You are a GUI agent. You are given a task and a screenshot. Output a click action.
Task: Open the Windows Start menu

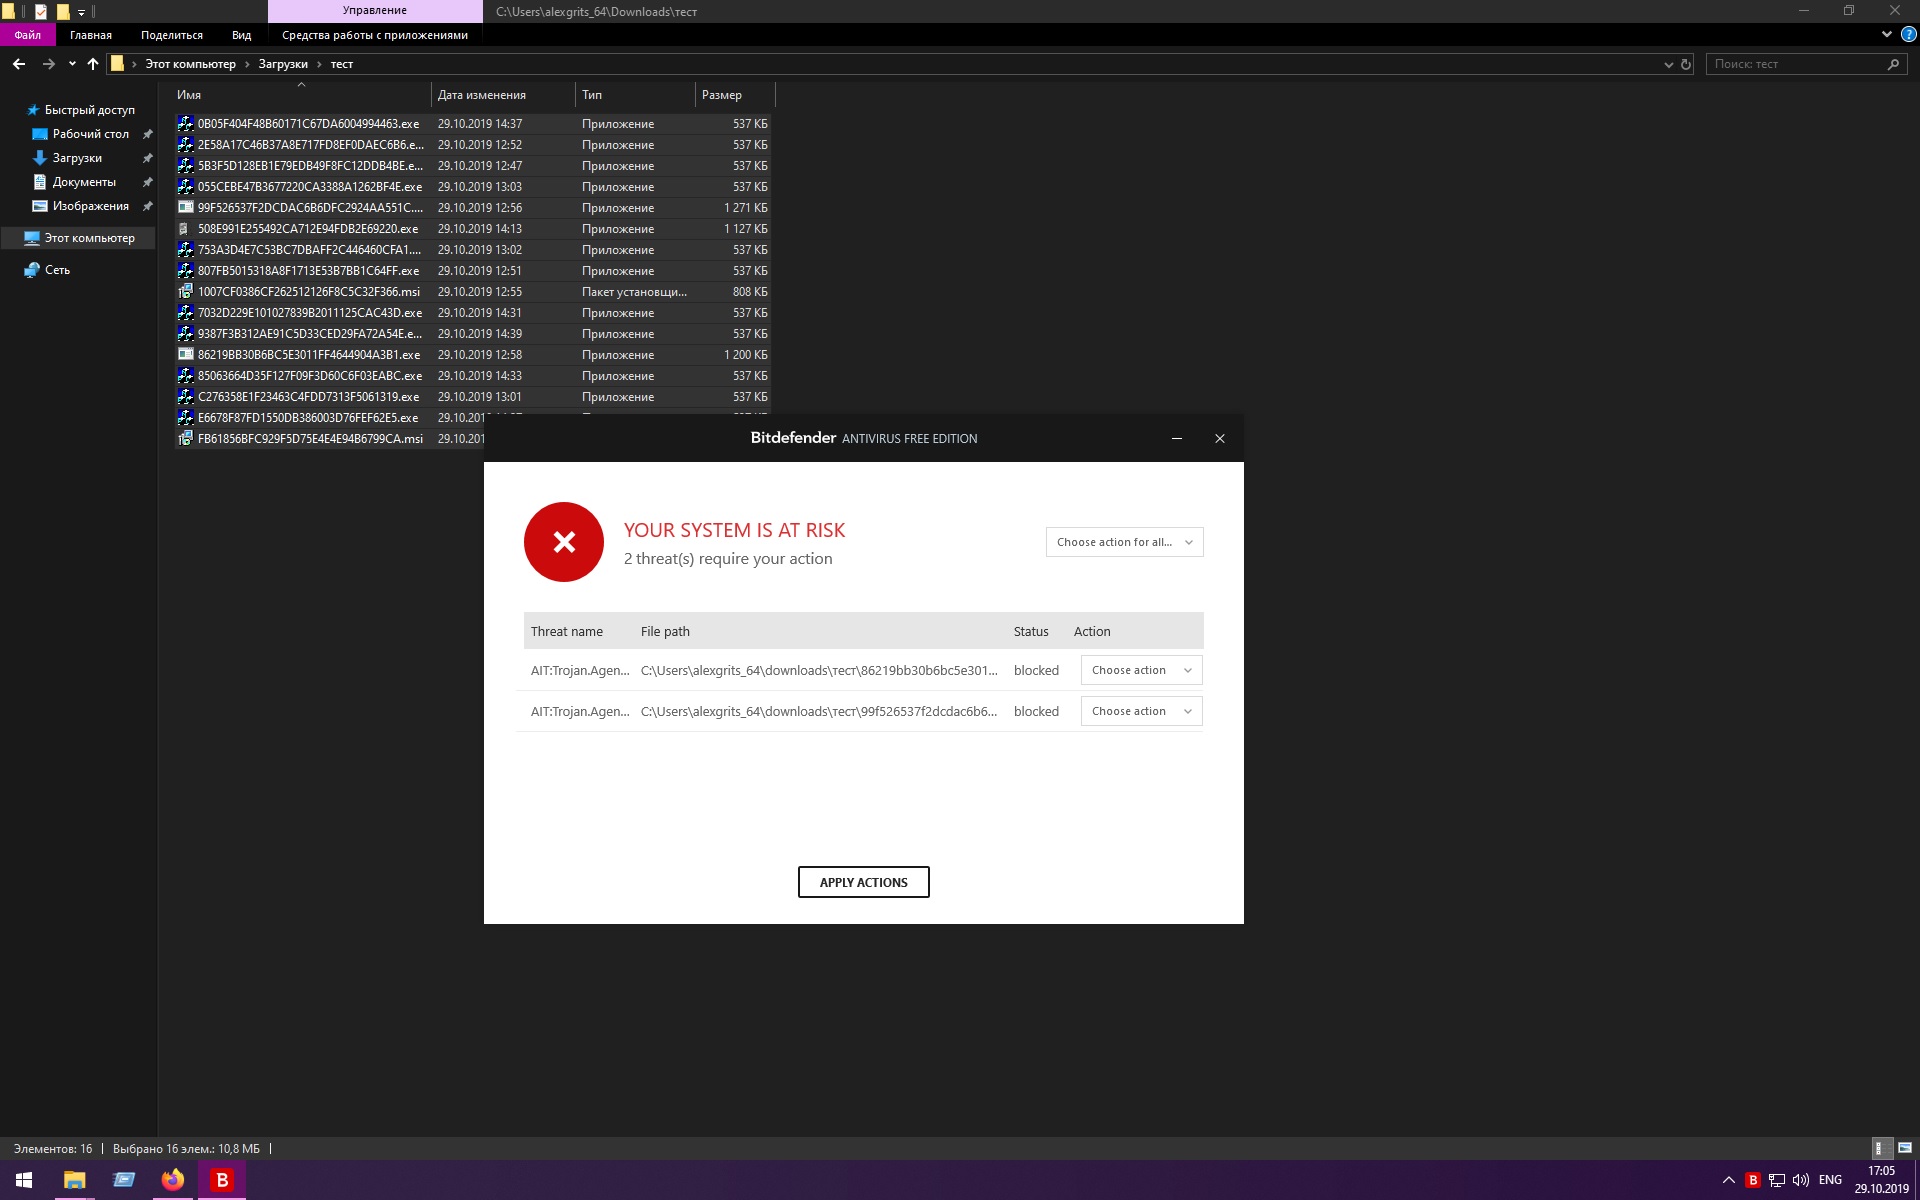(24, 1180)
